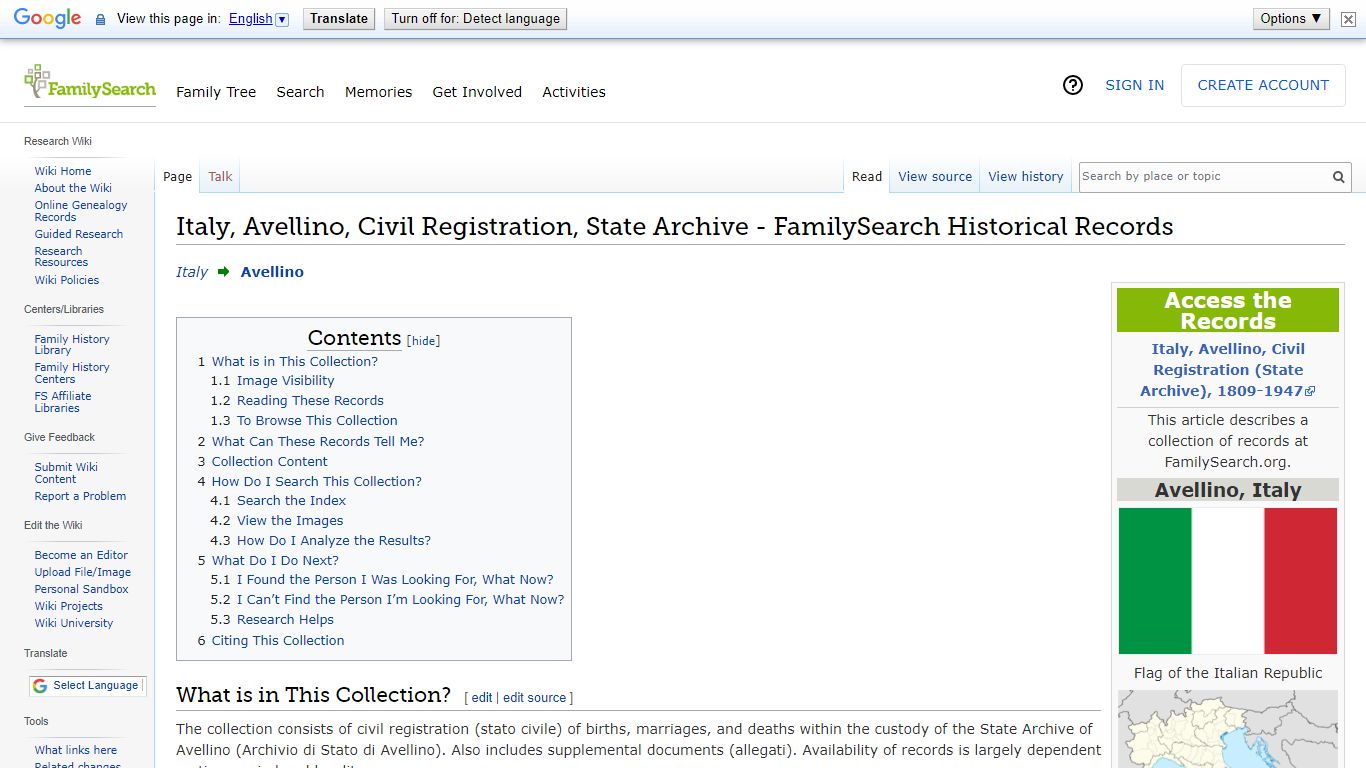
Task: Jump to Reading These Records section
Action: pos(310,401)
